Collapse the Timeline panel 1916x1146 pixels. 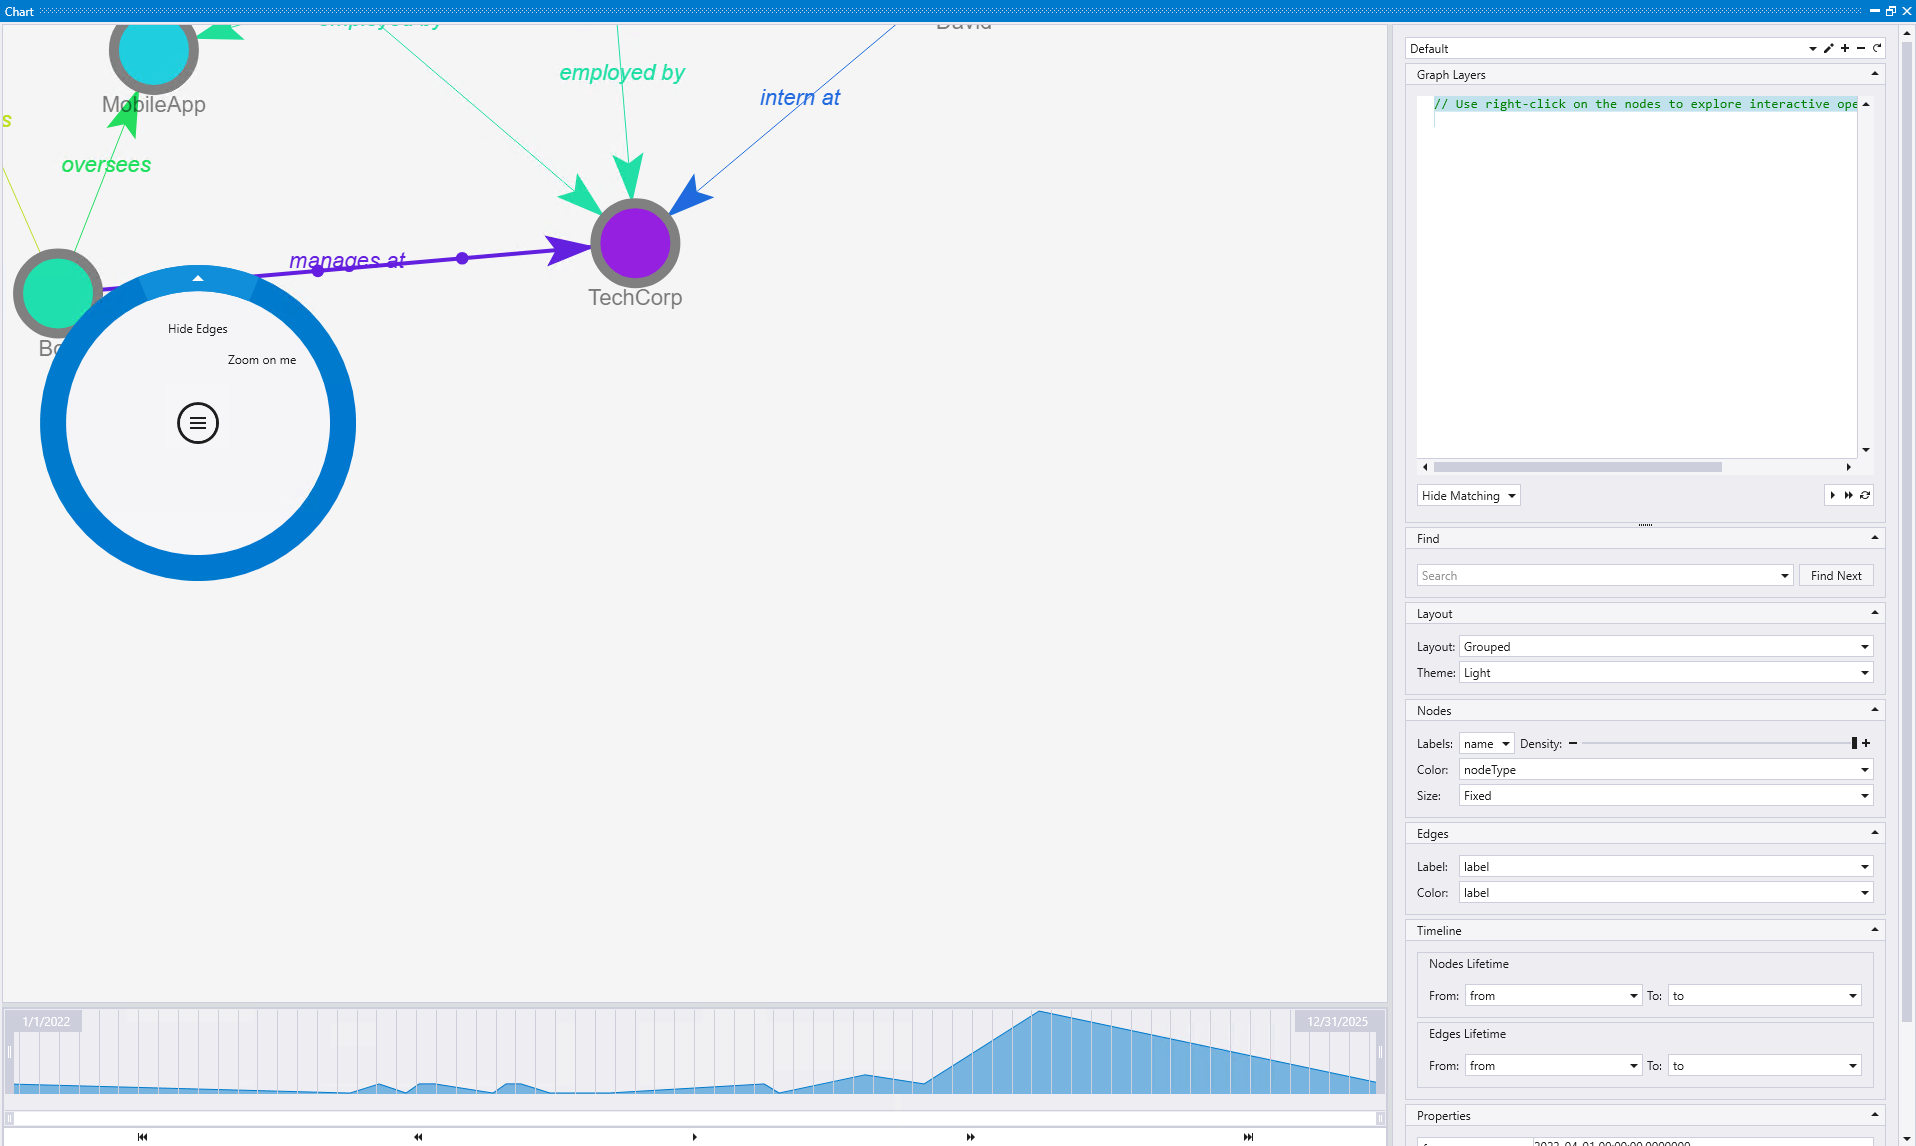click(1874, 930)
